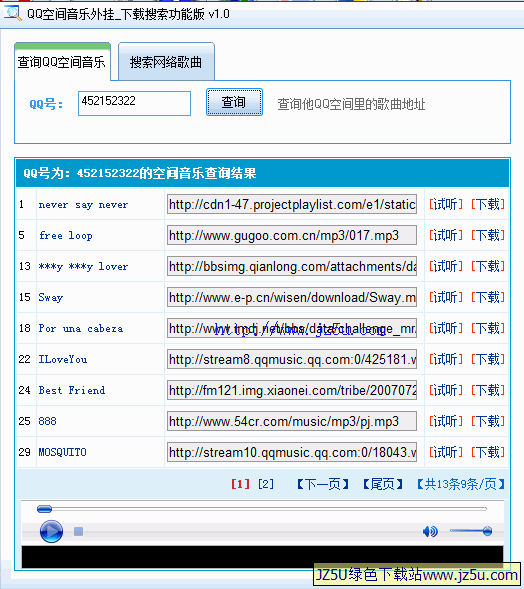The image size is (524, 589).
Task: Click song title never say never
Action: (x=83, y=205)
